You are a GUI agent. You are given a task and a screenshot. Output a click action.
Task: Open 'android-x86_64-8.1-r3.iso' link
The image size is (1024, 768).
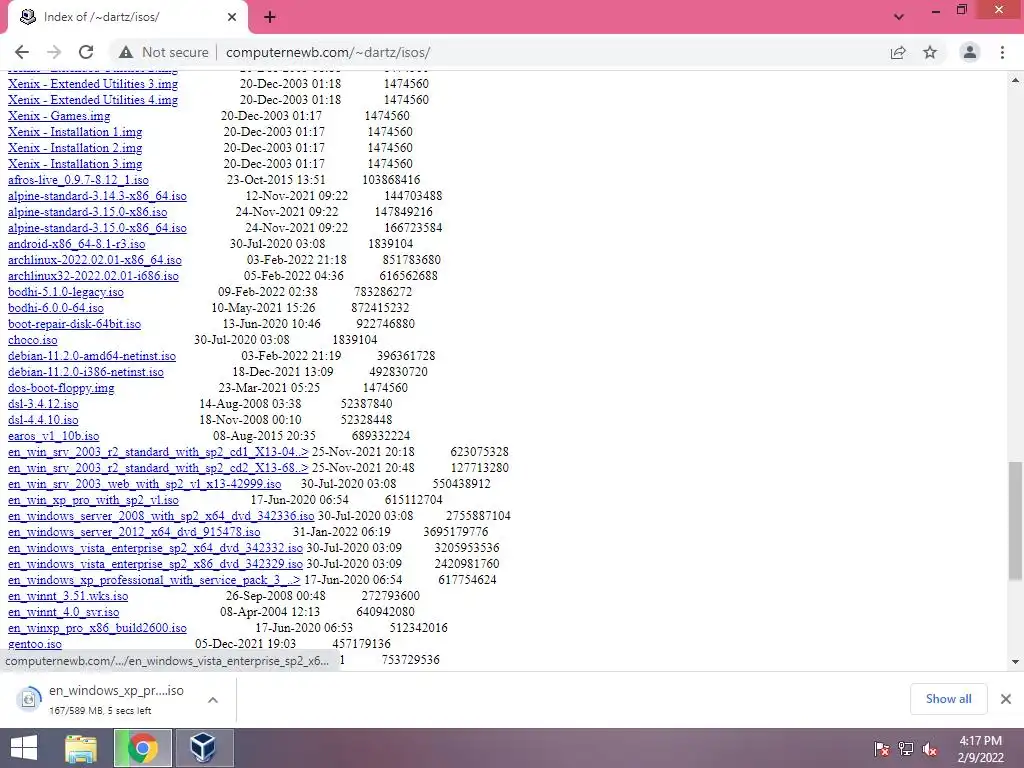tap(76, 244)
